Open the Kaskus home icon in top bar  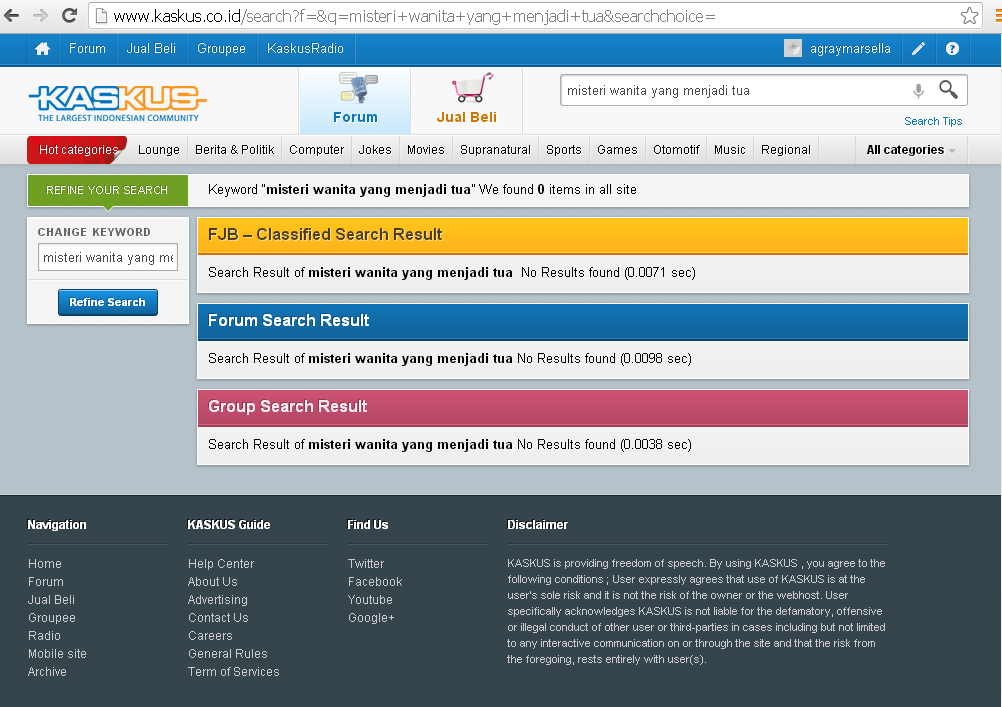[x=42, y=49]
